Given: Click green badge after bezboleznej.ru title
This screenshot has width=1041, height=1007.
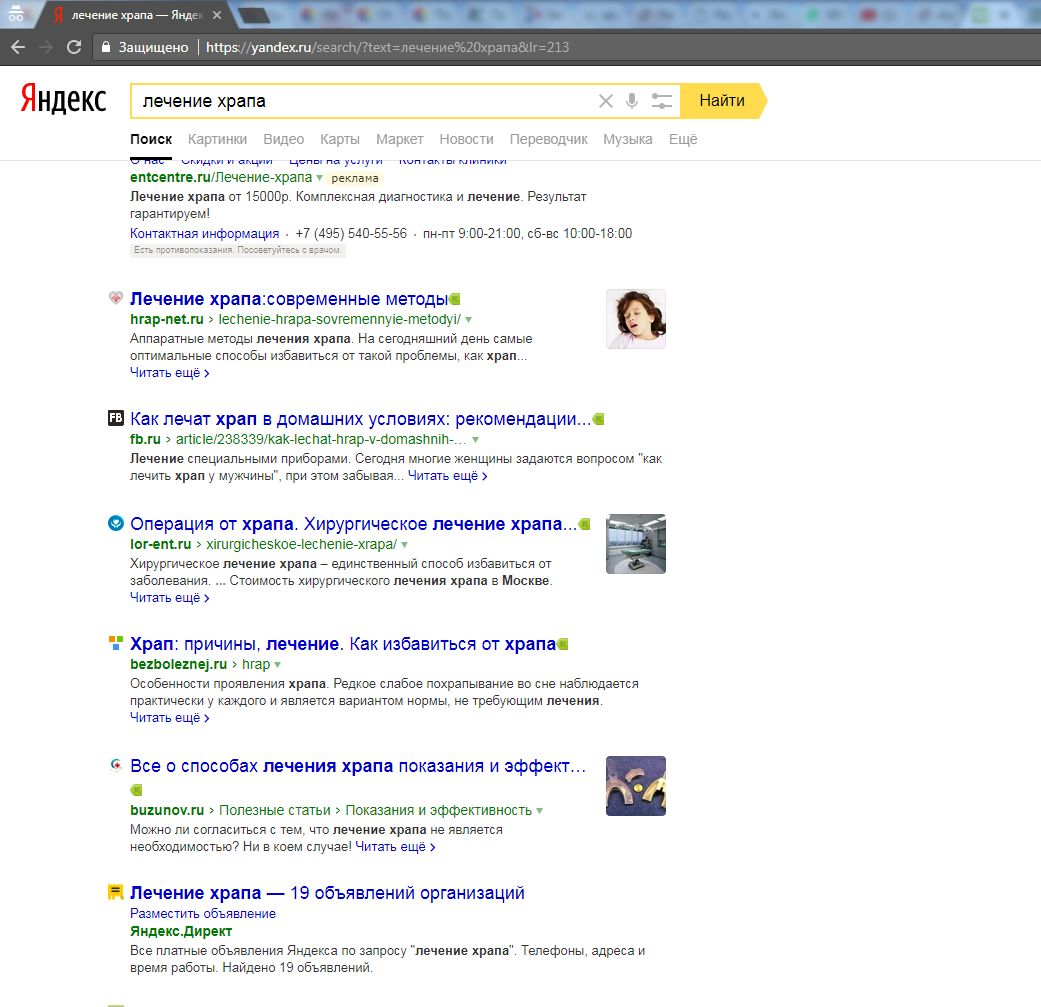Looking at the screenshot, I should coord(563,644).
